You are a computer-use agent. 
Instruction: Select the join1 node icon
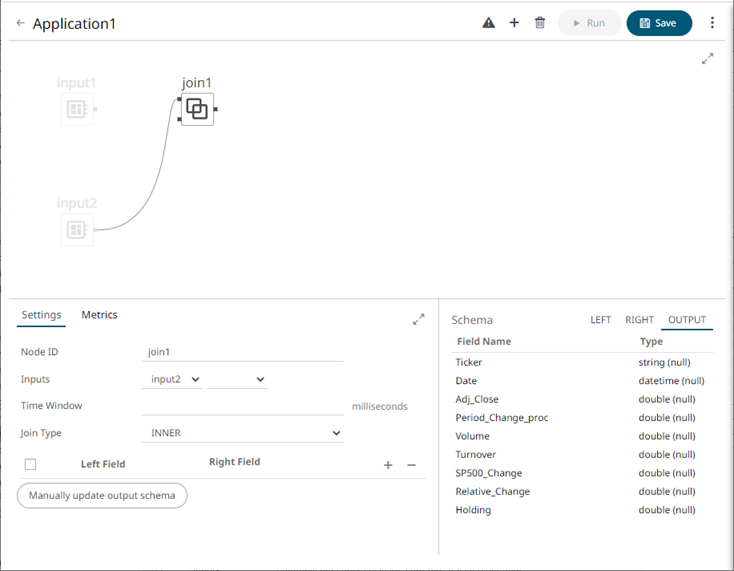tap(197, 109)
